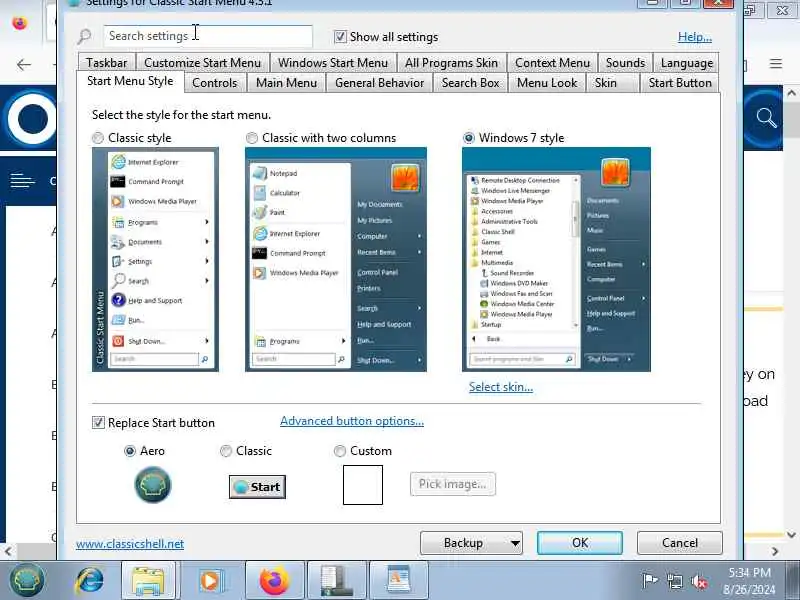Click the Aero shell start button image

(153, 485)
